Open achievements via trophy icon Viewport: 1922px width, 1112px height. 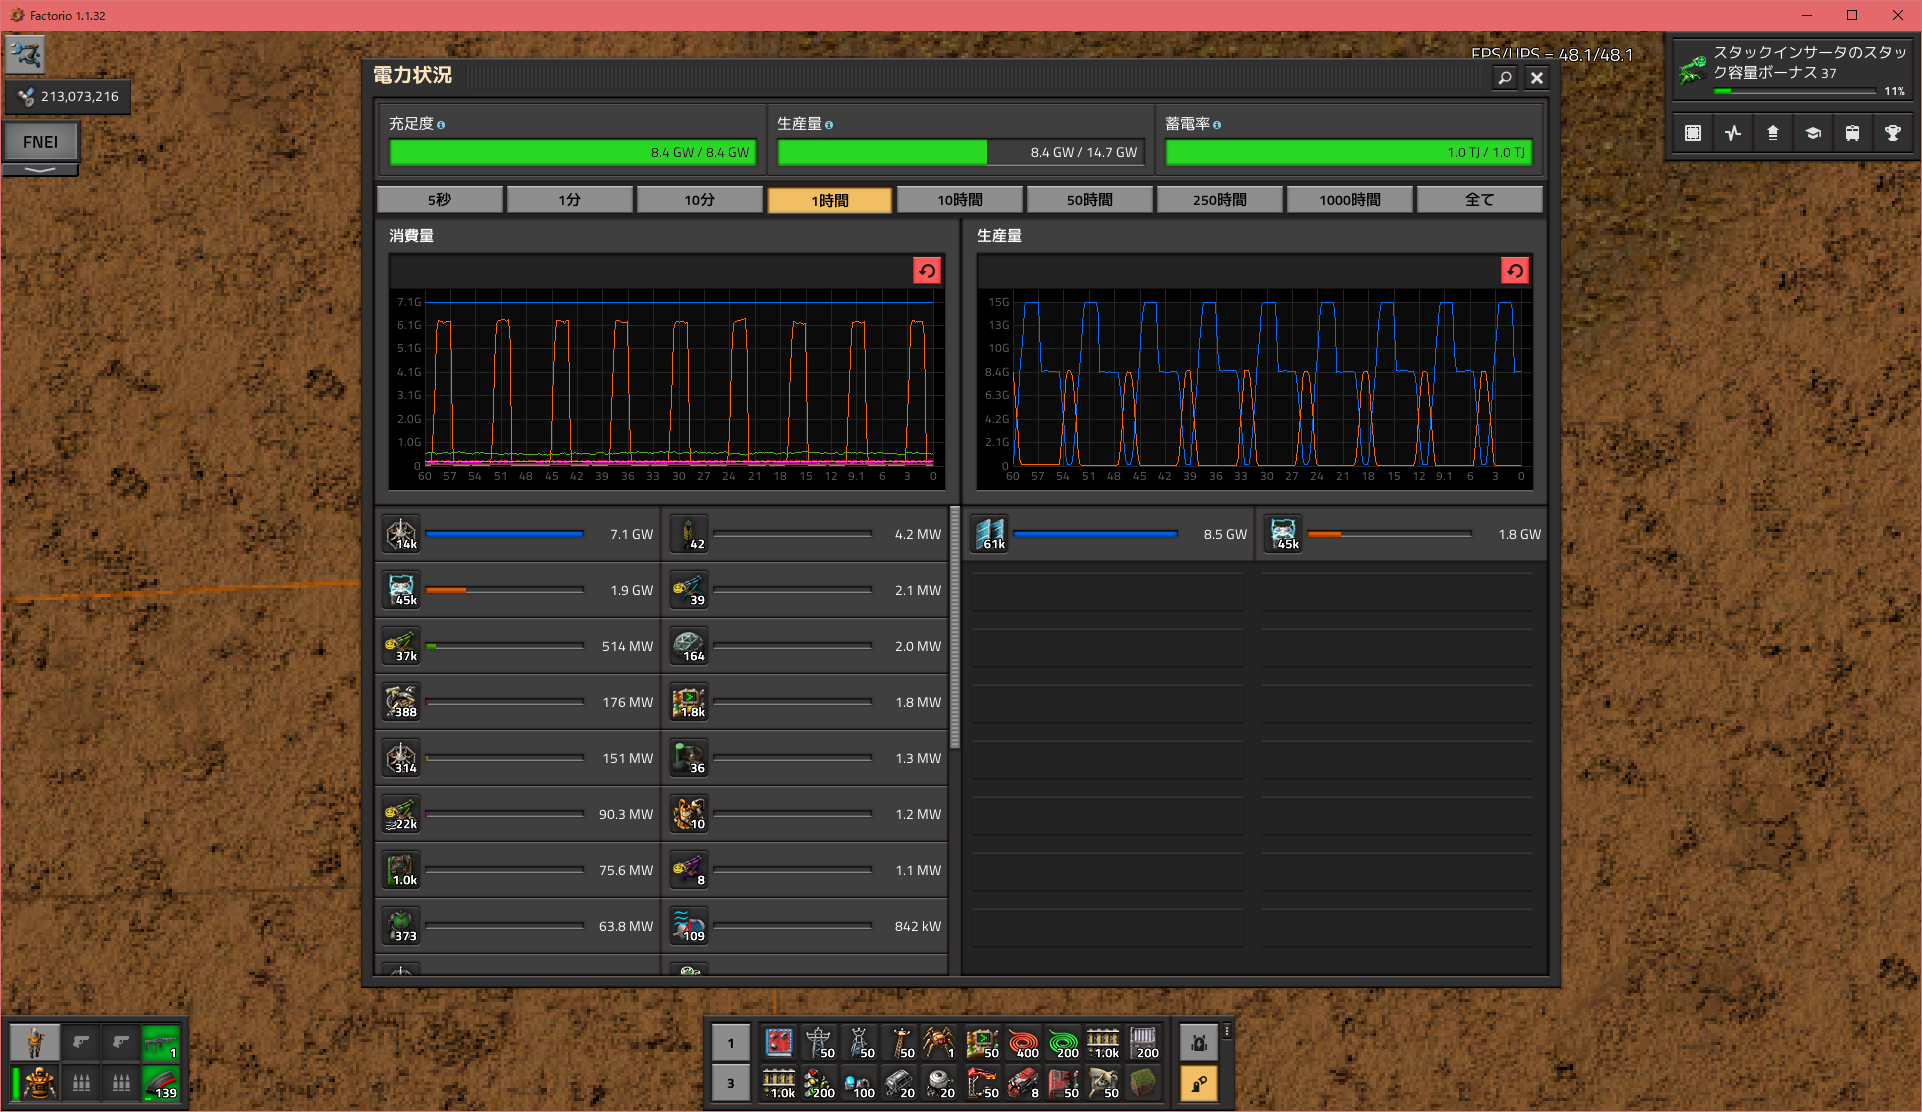1893,133
